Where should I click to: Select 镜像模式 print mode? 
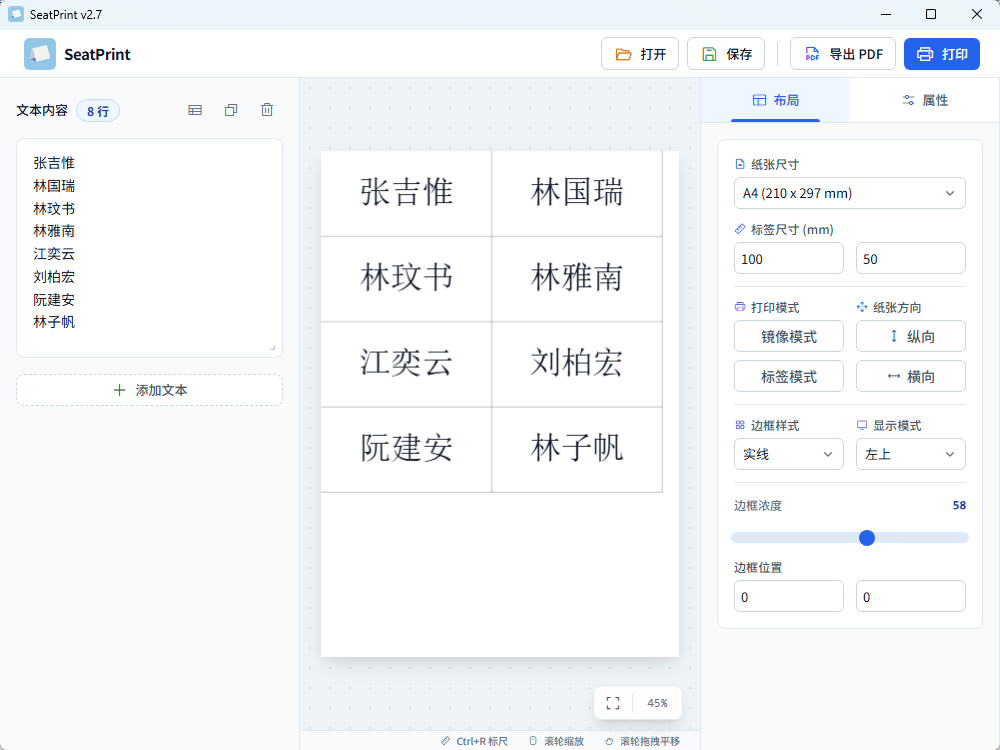click(788, 337)
